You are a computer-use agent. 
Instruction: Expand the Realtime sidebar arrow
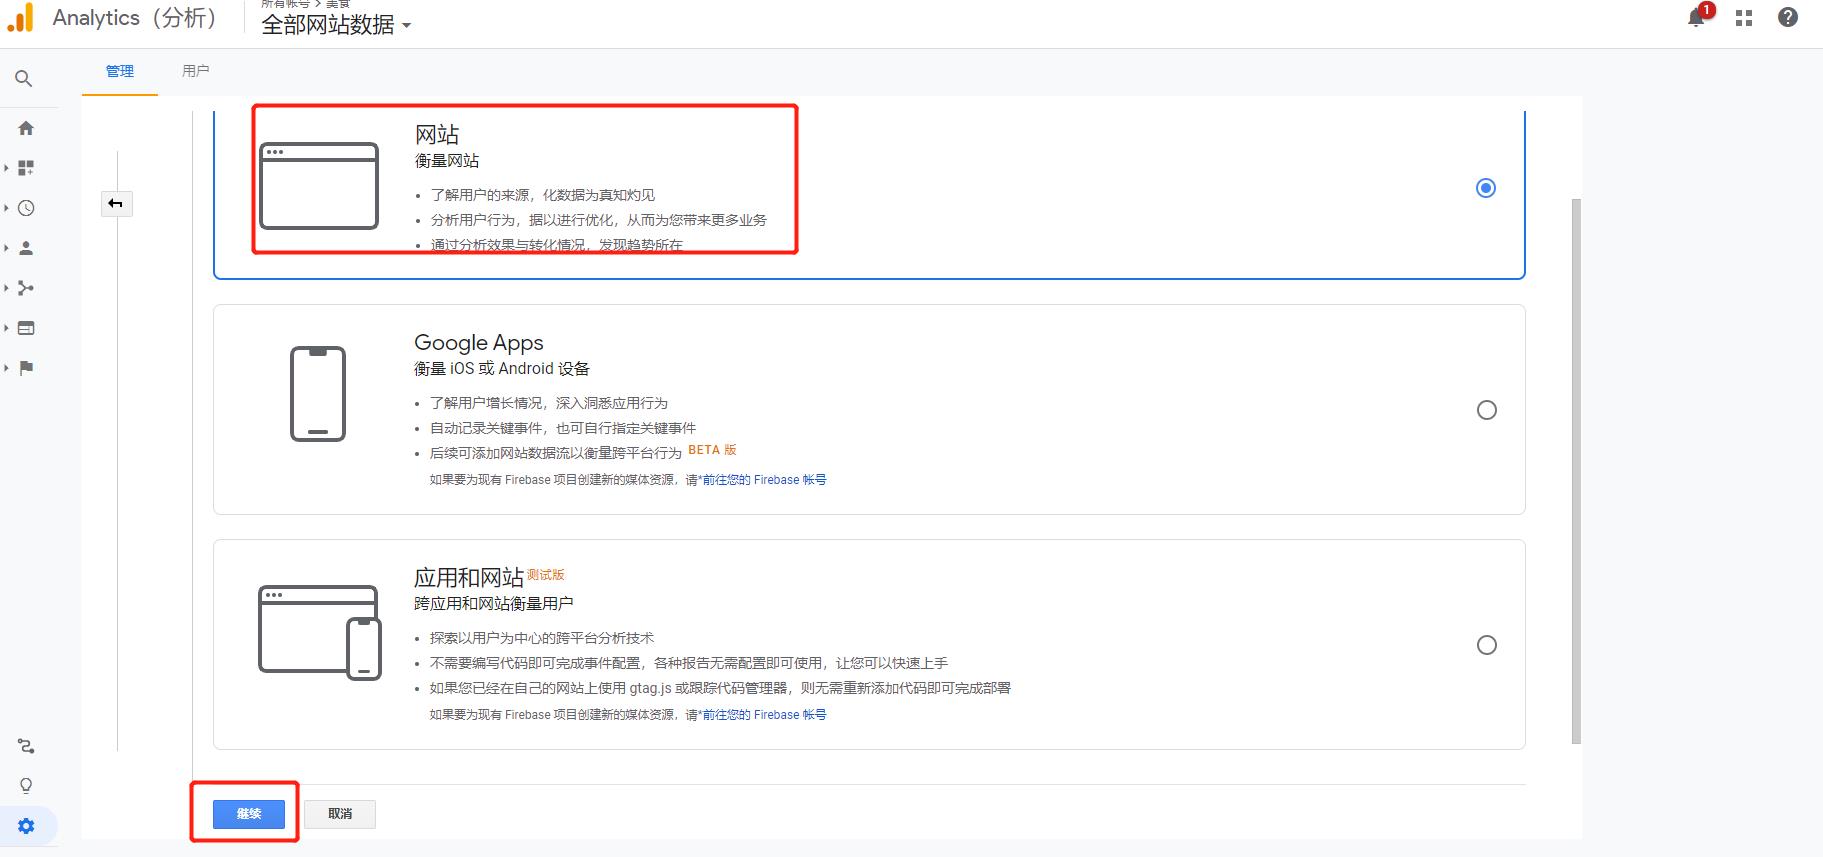pyautogui.click(x=6, y=208)
